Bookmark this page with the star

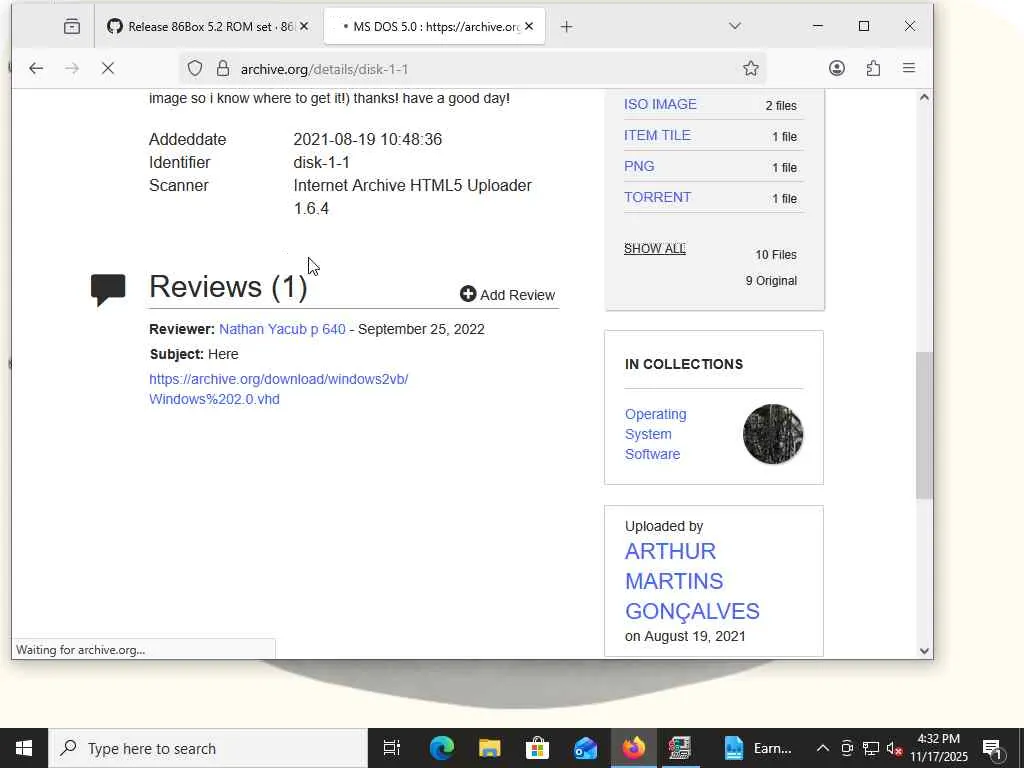(750, 69)
